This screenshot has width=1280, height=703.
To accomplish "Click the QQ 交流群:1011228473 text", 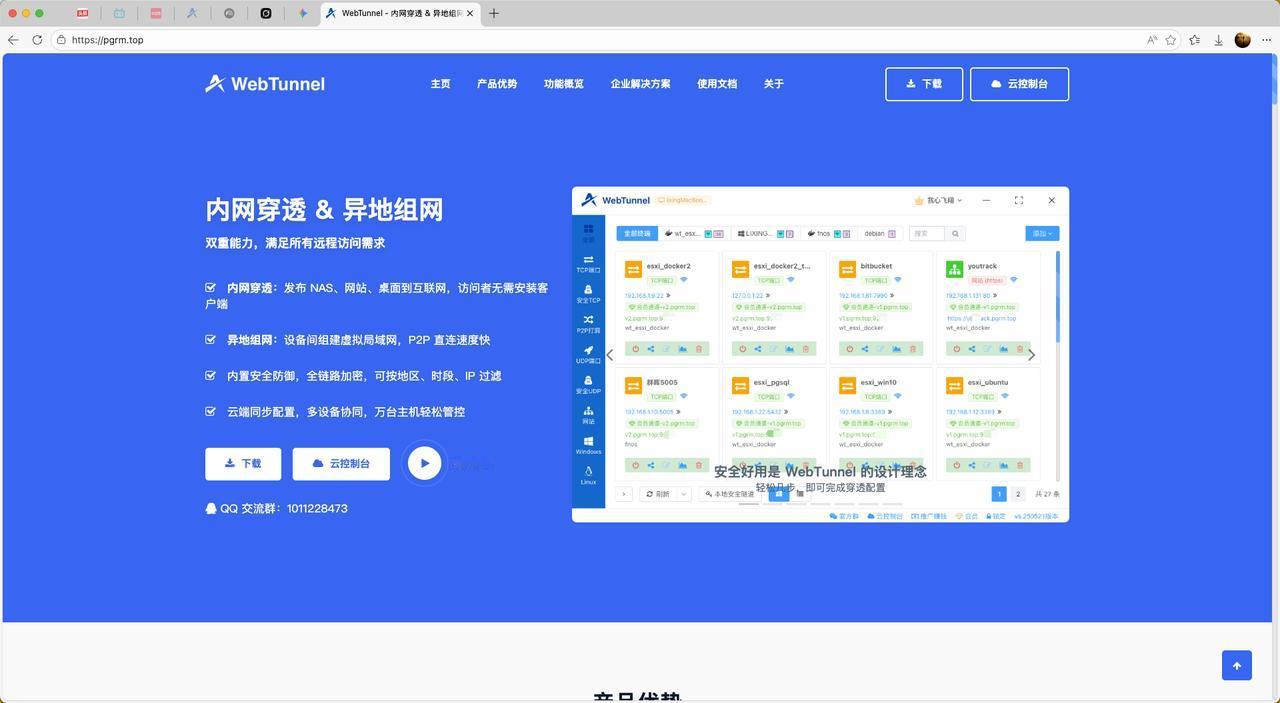I will point(276,508).
